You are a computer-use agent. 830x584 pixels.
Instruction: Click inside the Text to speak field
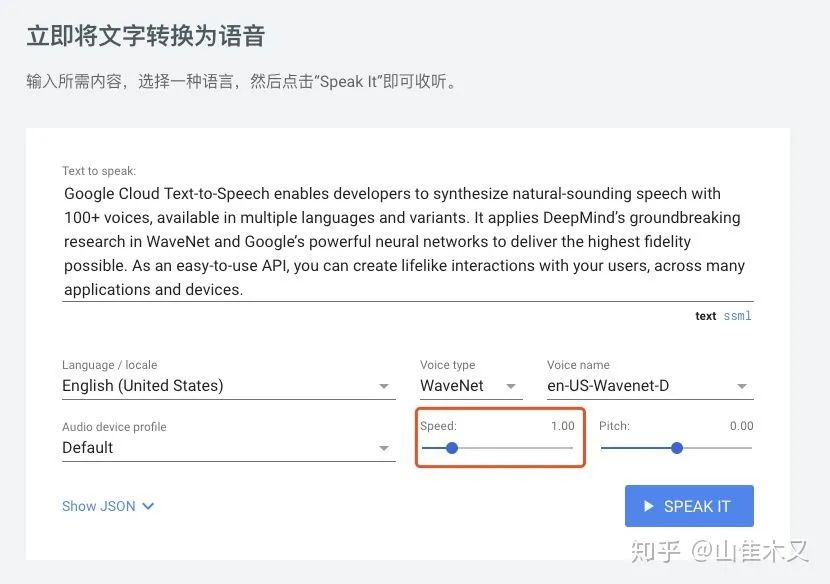[407, 241]
